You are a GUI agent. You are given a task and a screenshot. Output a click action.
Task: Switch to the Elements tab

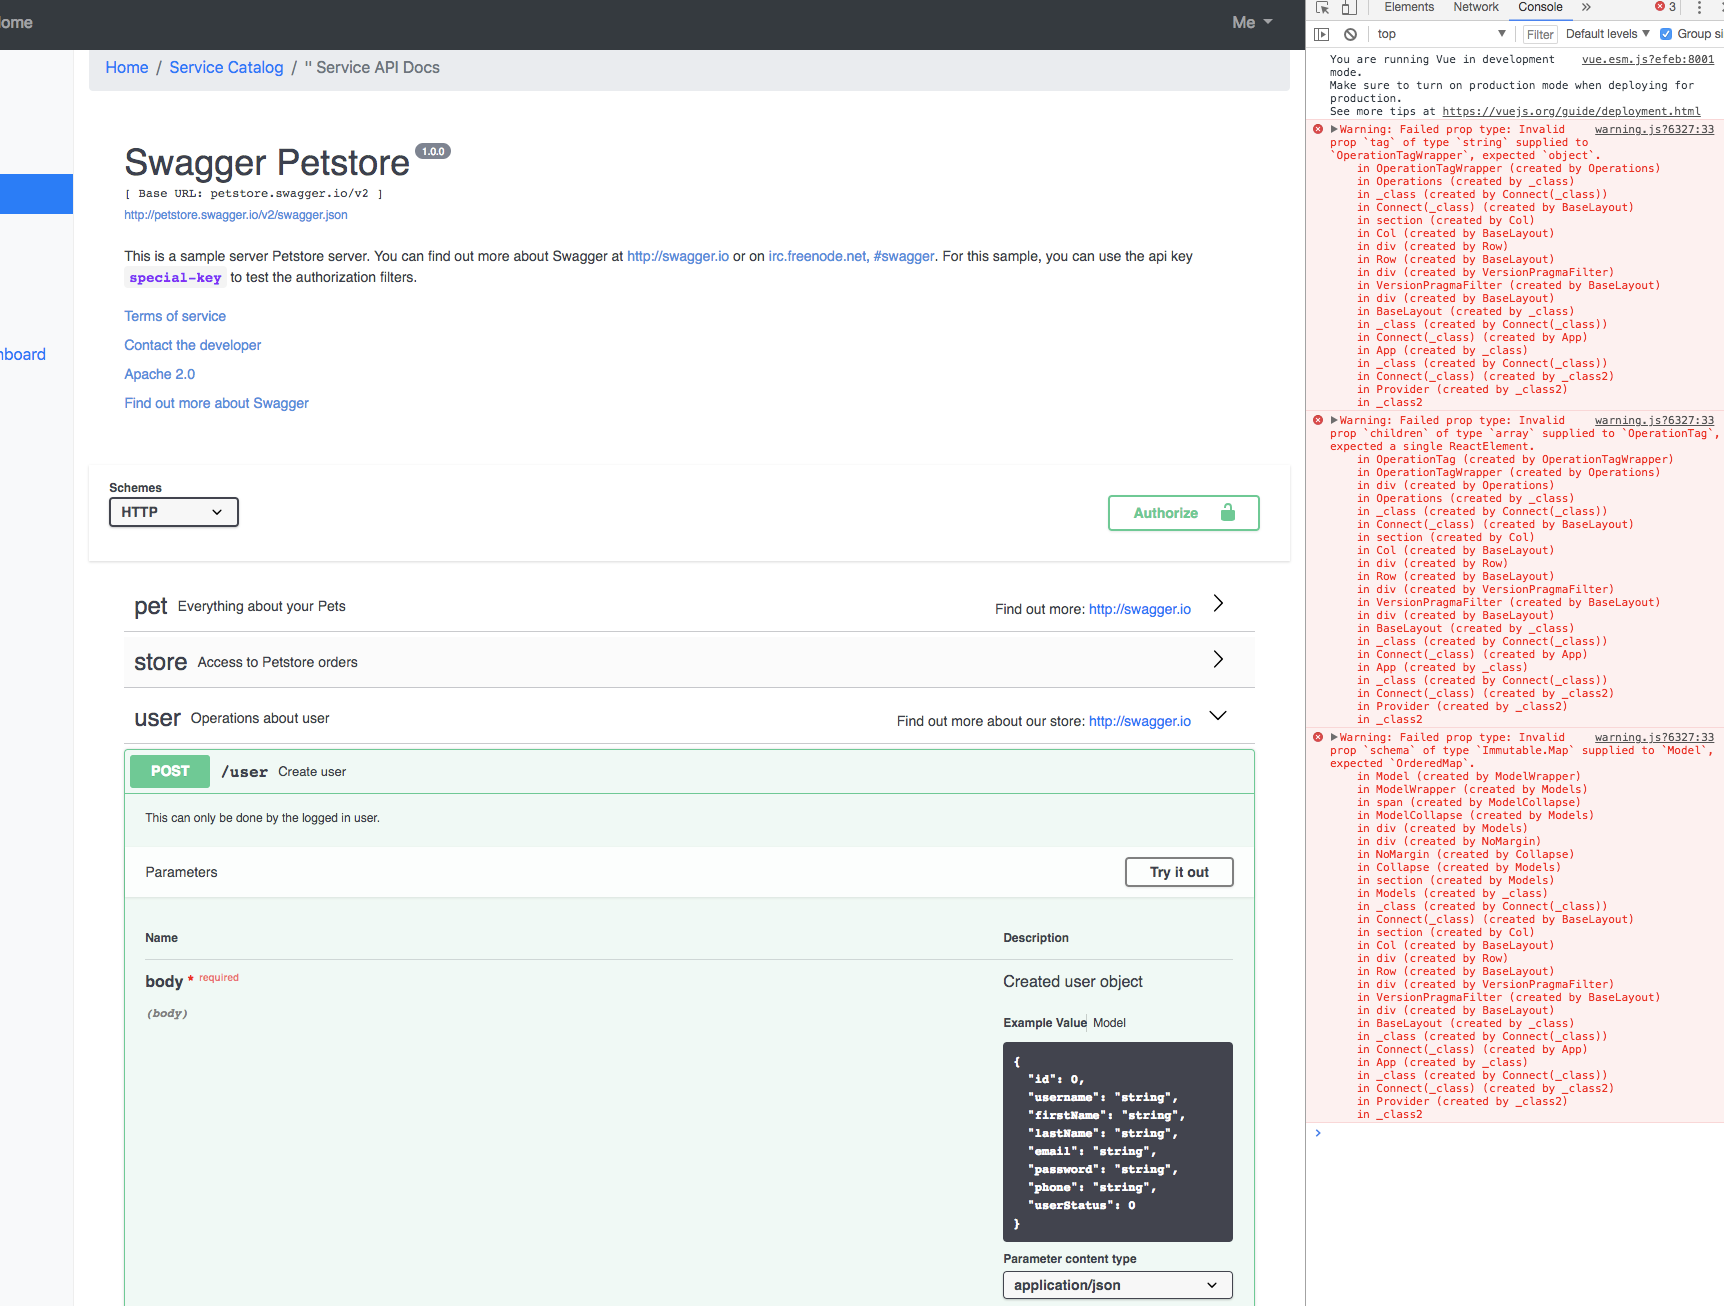[x=1408, y=7]
